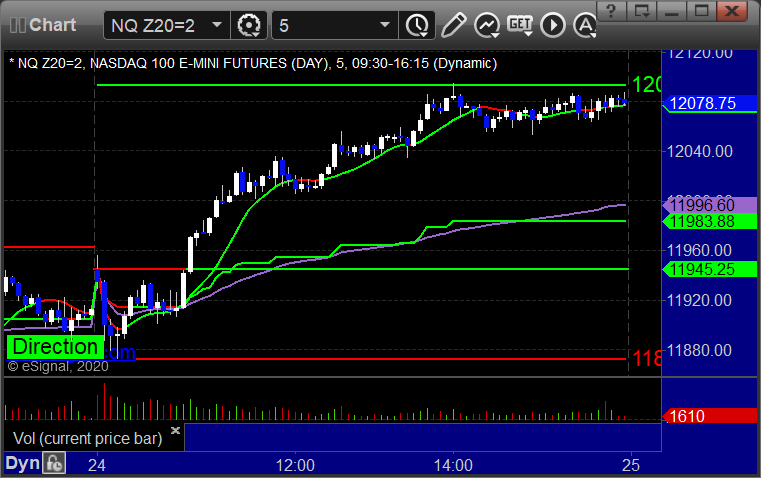Viewport: 761px width, 478px height.
Task: Click the interval field showing 5
Action: [x=334, y=25]
